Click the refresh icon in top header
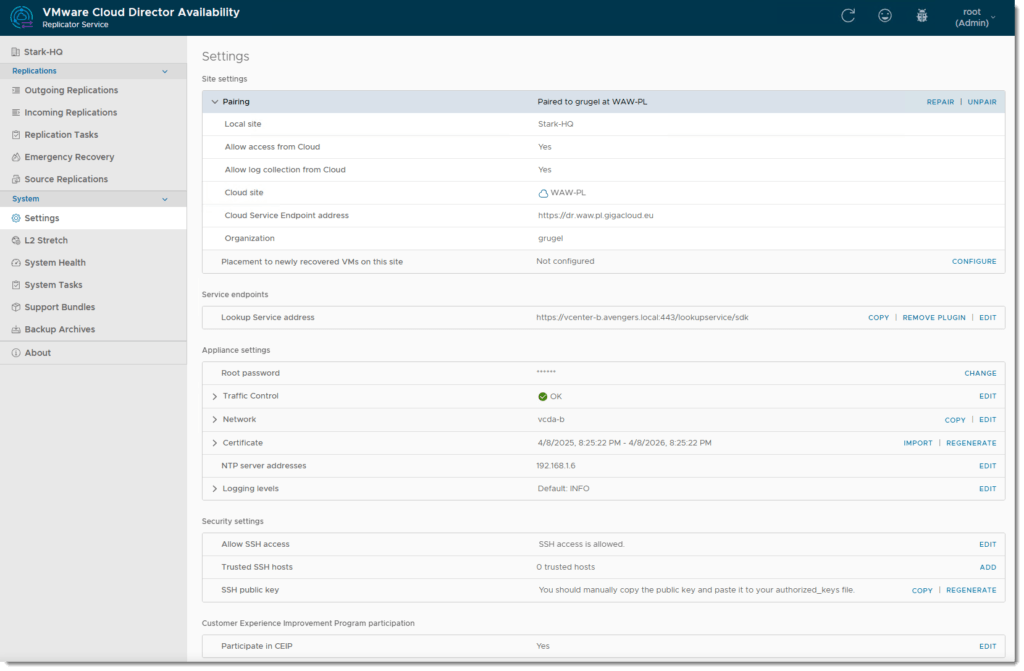The height and width of the screenshot is (671, 1024). [x=848, y=16]
